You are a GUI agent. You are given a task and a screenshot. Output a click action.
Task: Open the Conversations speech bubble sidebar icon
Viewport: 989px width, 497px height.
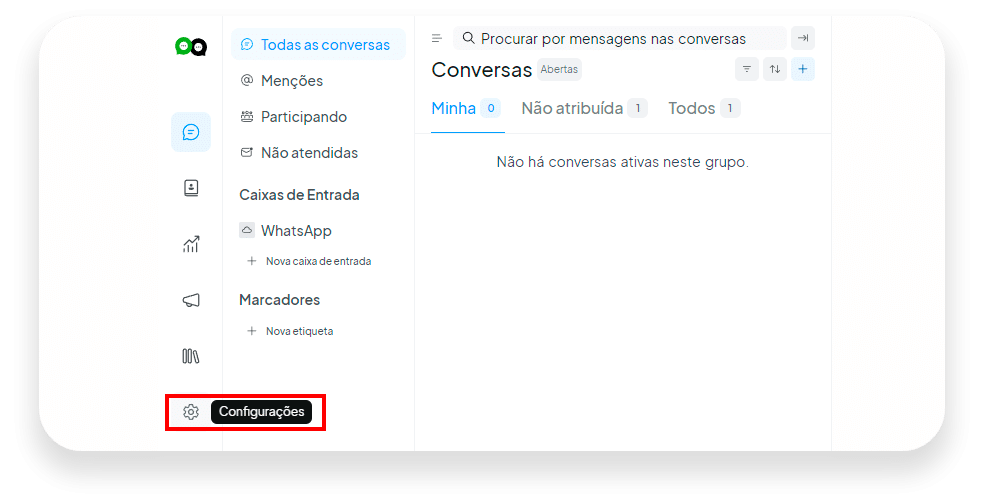[191, 132]
